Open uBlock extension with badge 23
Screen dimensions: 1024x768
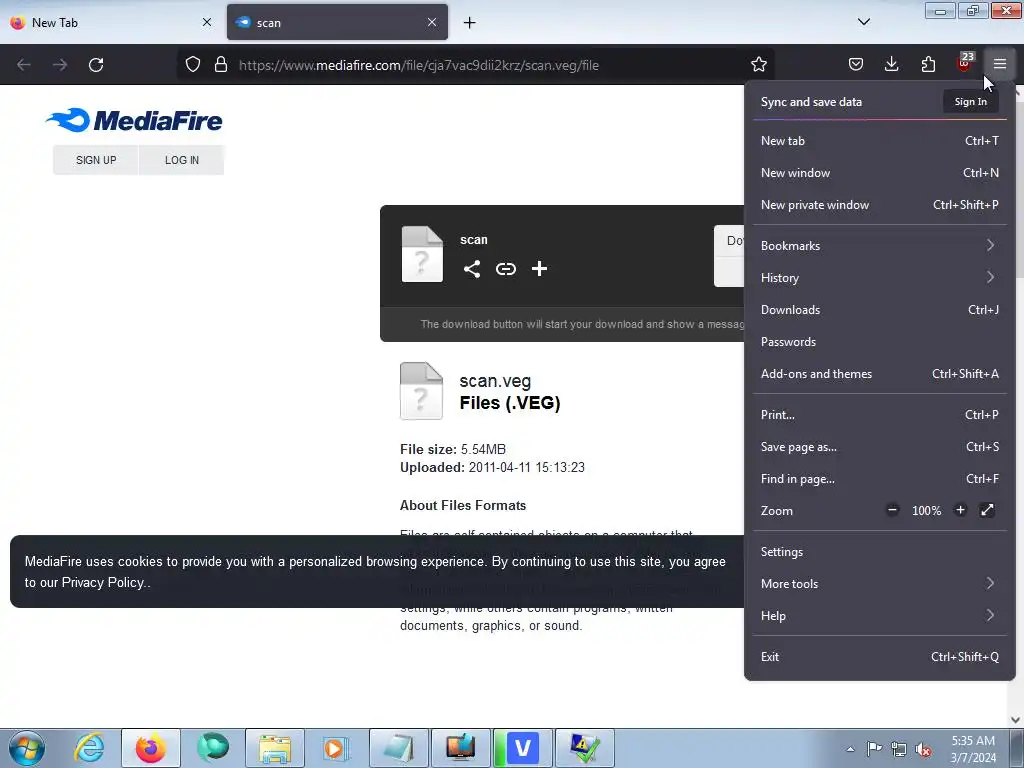965,63
